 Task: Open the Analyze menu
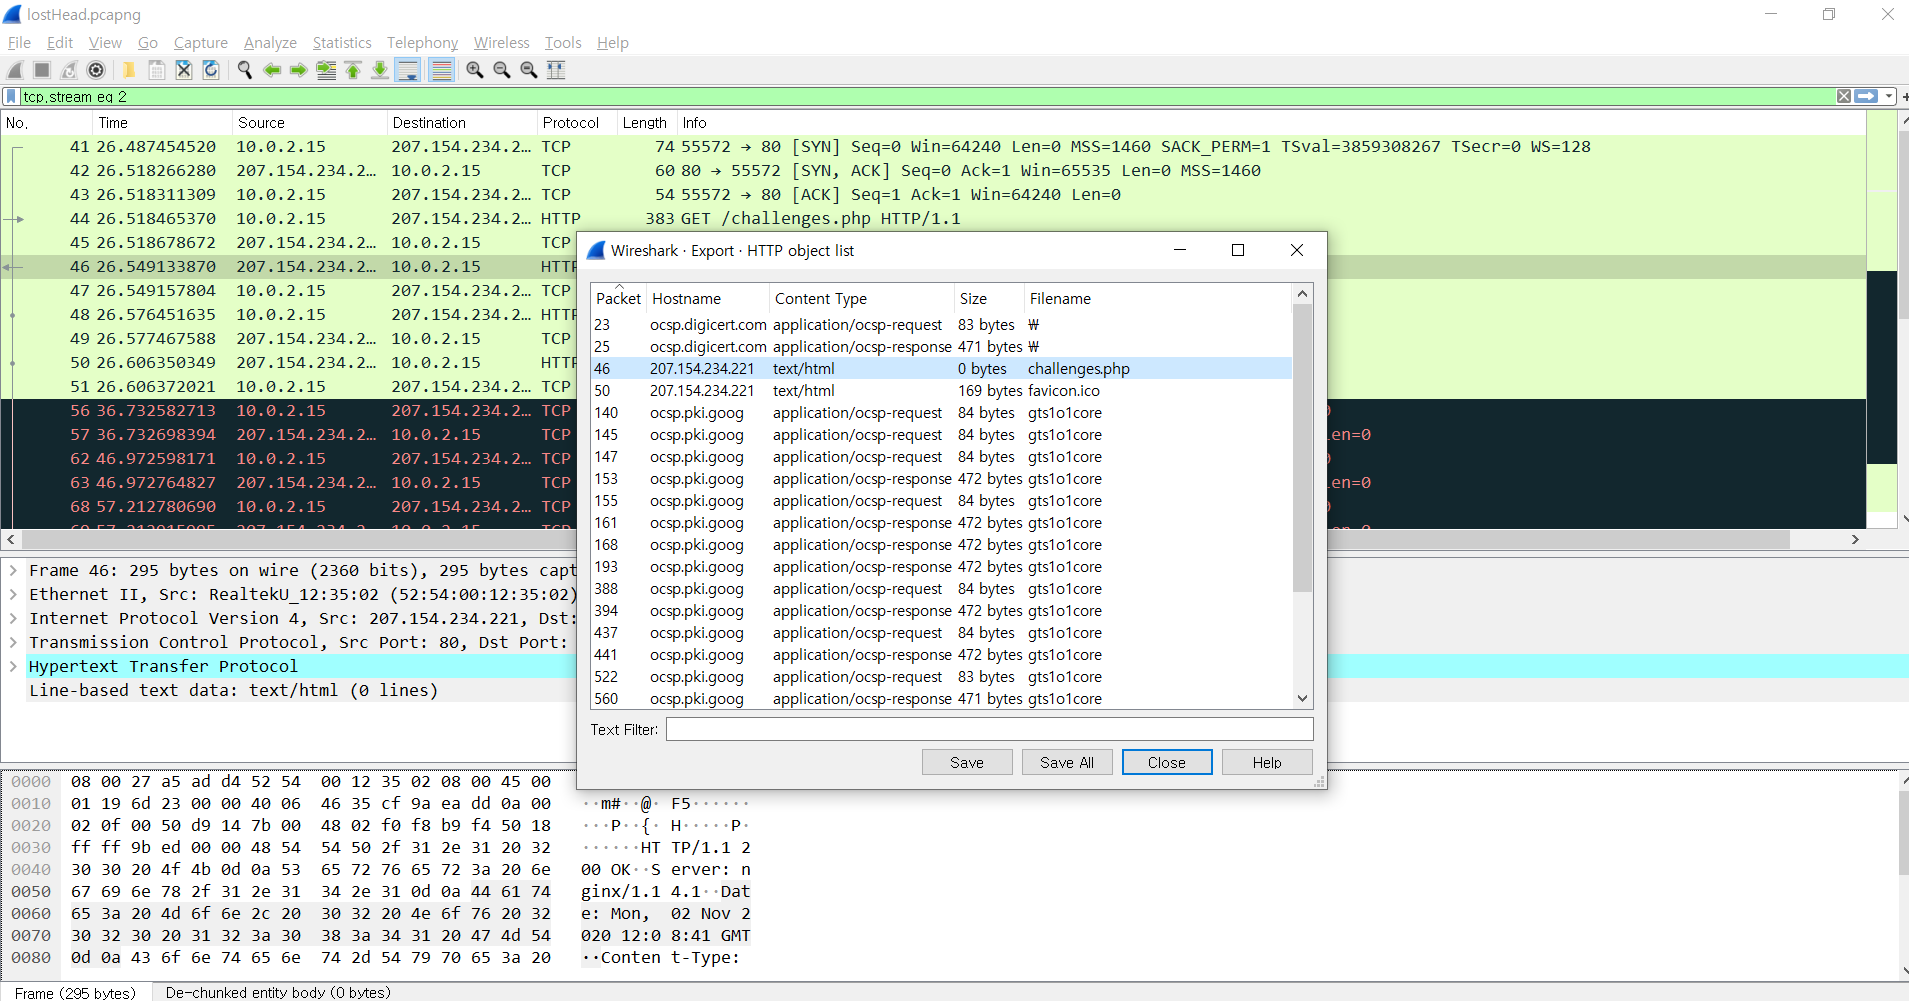(270, 43)
